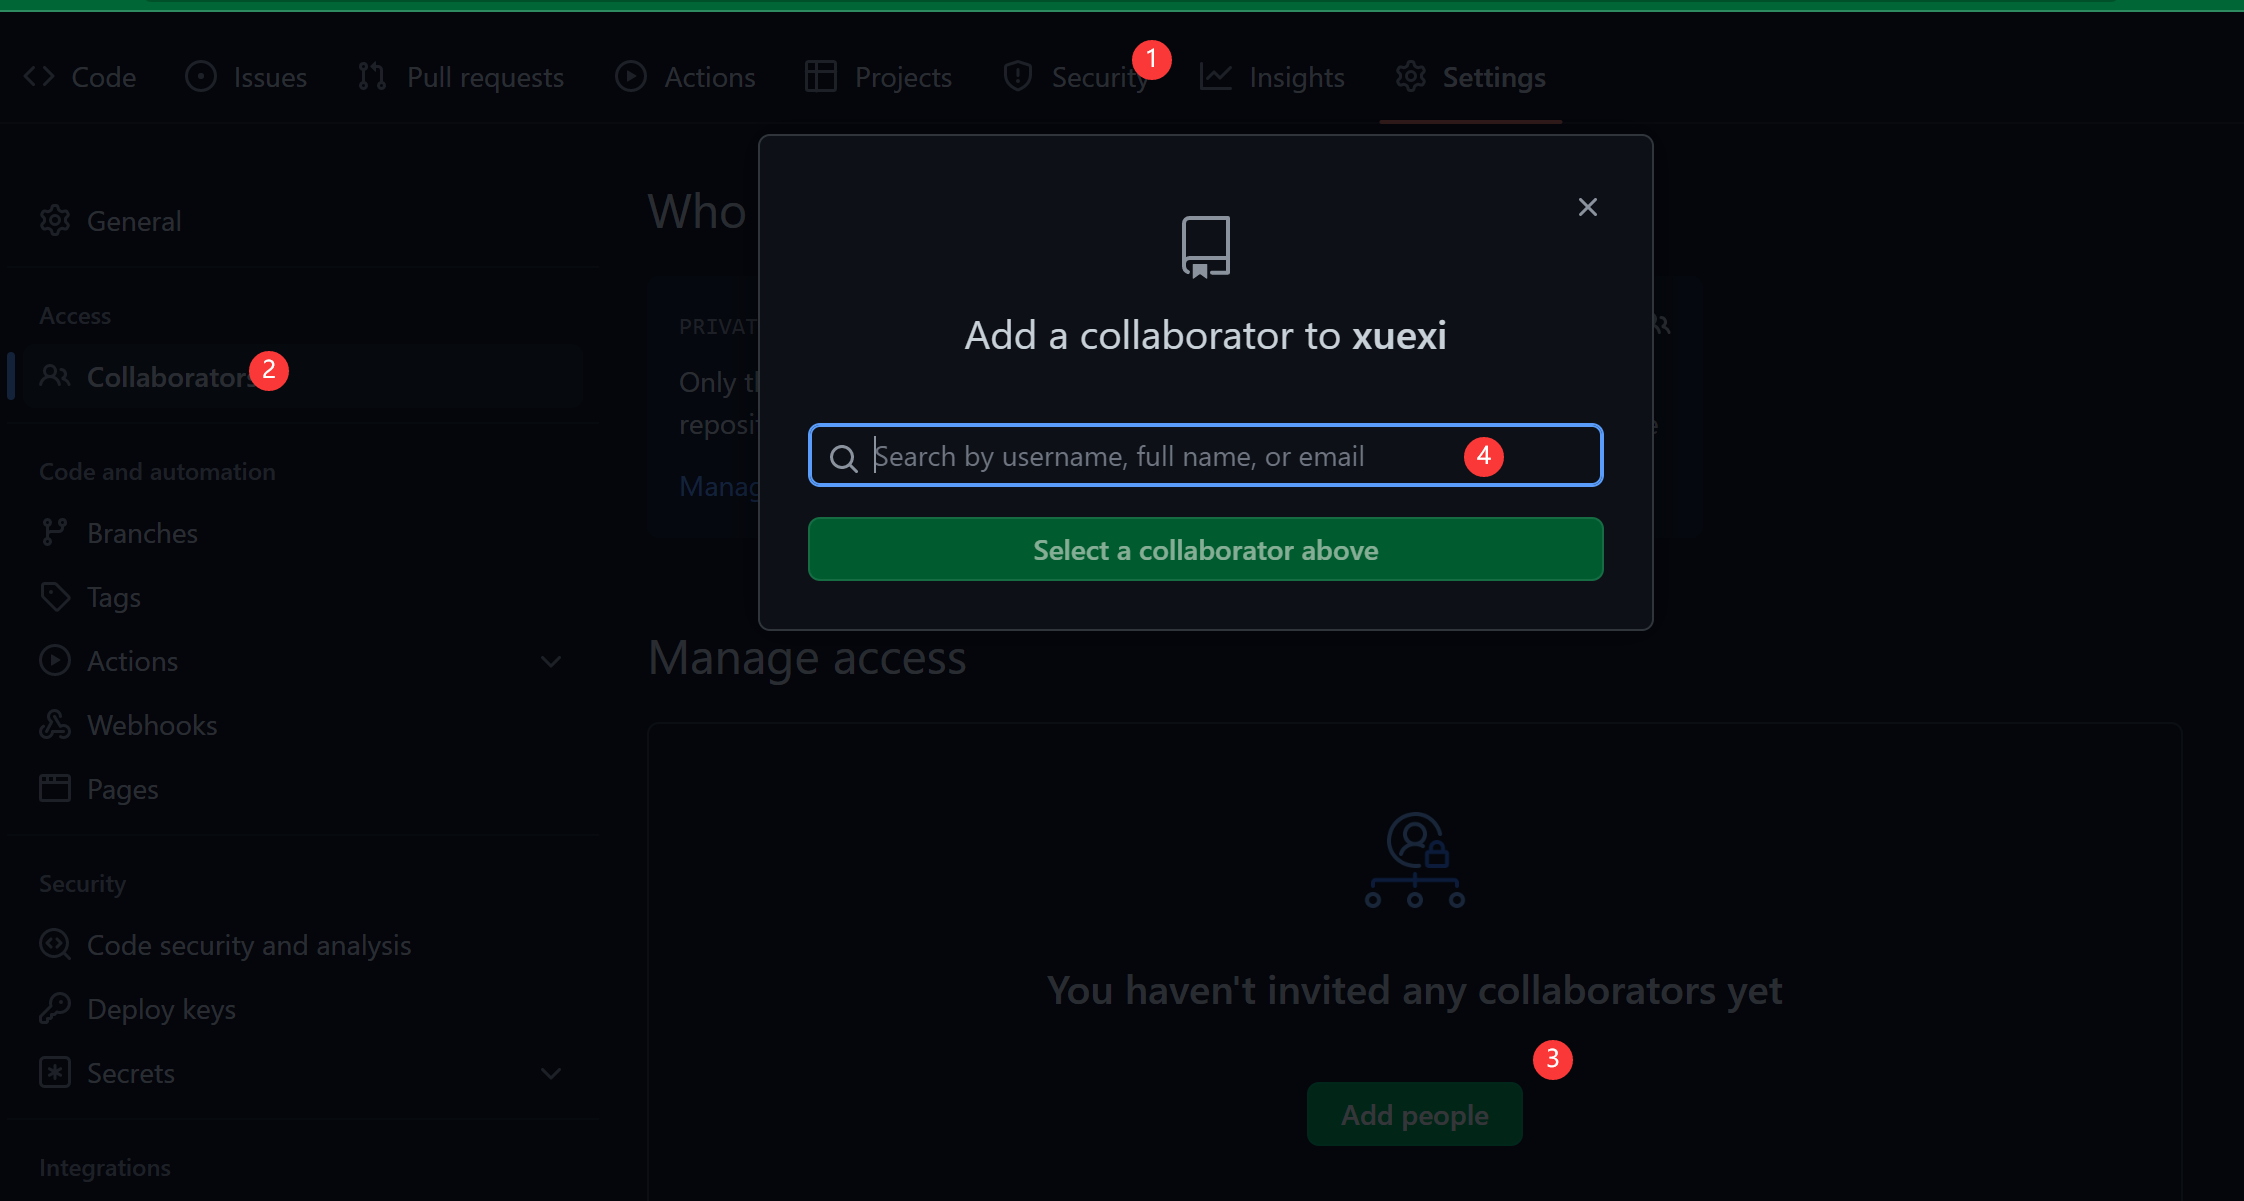2244x1201 pixels.
Task: Close the Add a collaborator dialog
Action: click(1587, 207)
